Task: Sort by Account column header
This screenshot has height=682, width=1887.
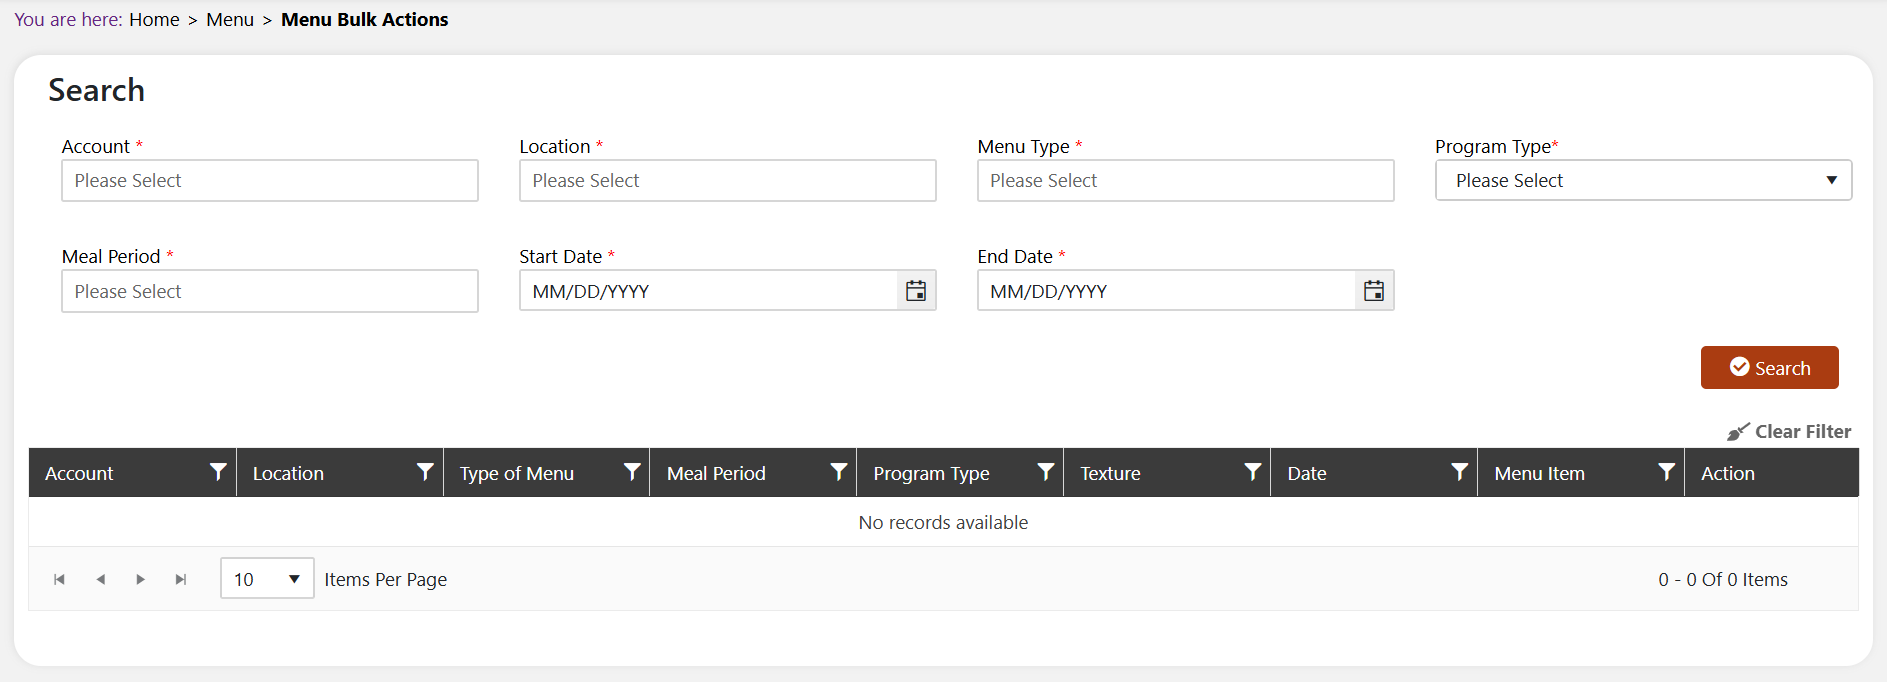Action: point(79,473)
